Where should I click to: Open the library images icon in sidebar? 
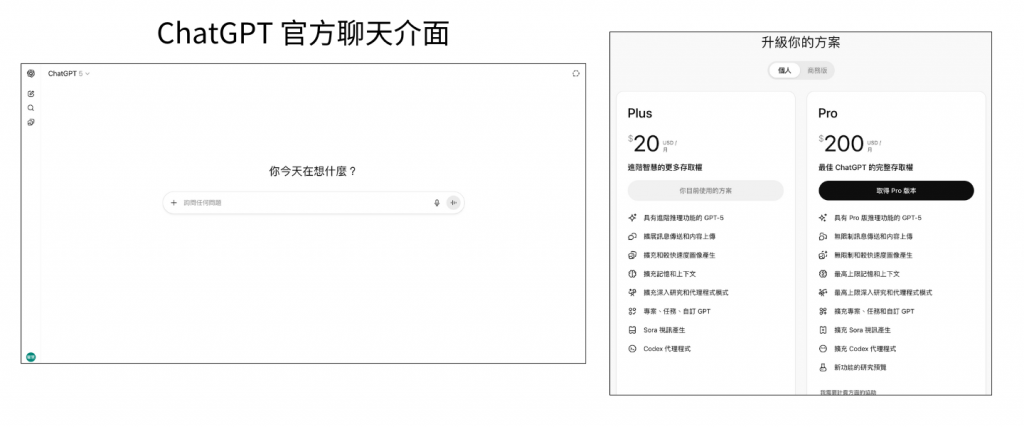(x=31, y=123)
